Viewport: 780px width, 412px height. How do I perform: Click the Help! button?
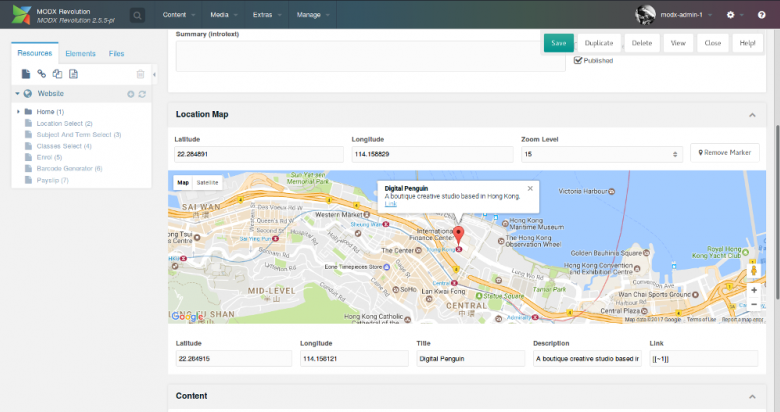(x=747, y=43)
